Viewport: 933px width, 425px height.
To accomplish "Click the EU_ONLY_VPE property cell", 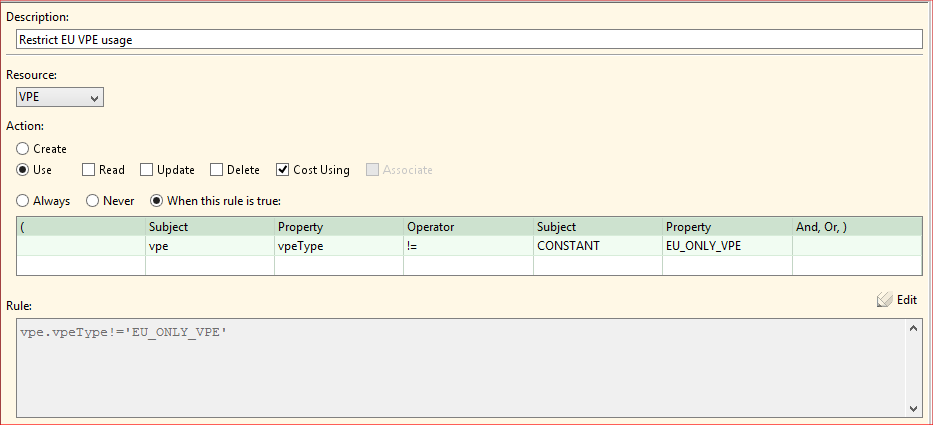I will click(x=726, y=246).
